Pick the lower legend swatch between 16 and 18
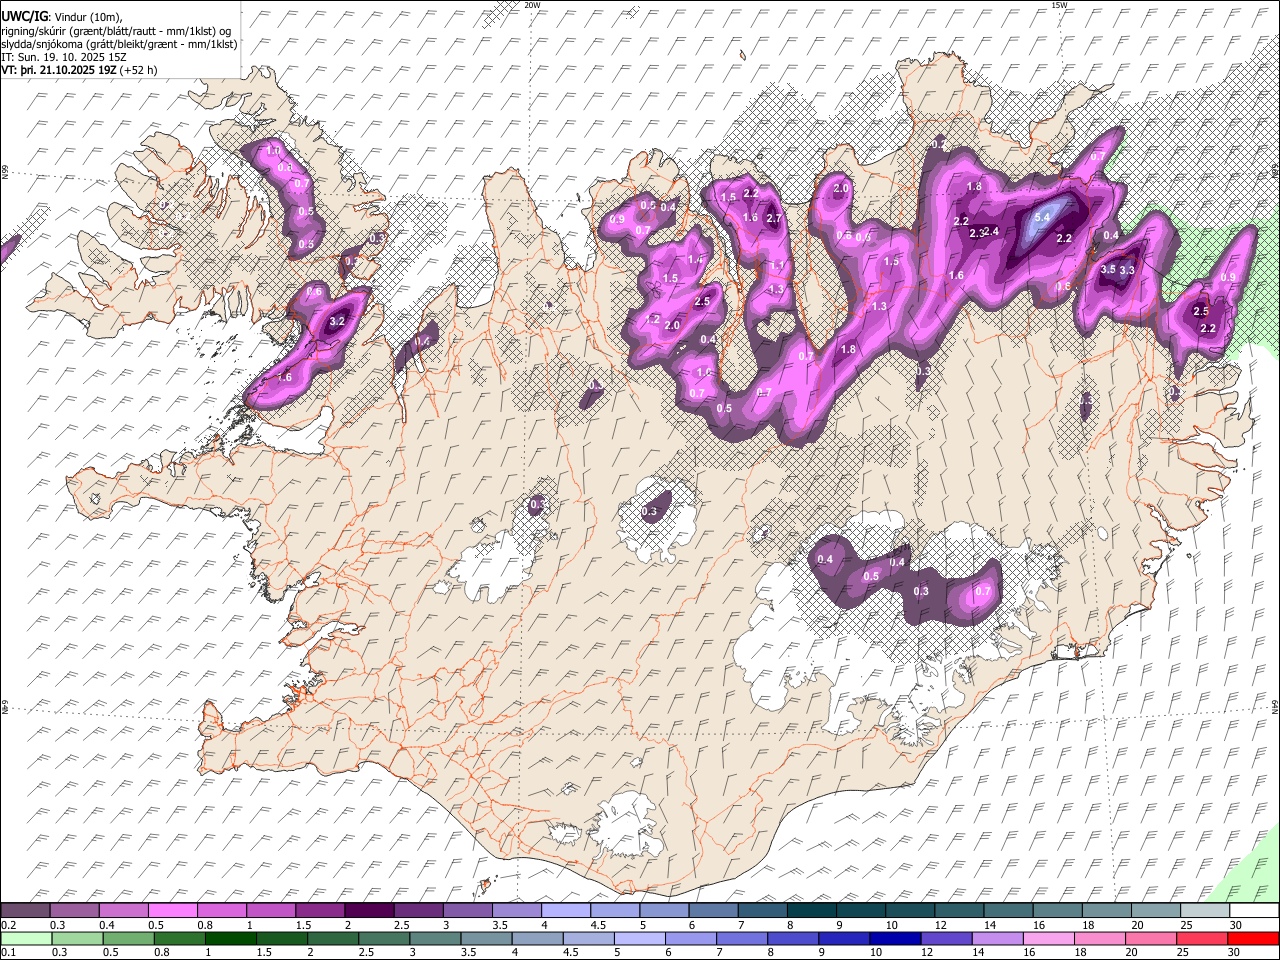 tap(1048, 938)
